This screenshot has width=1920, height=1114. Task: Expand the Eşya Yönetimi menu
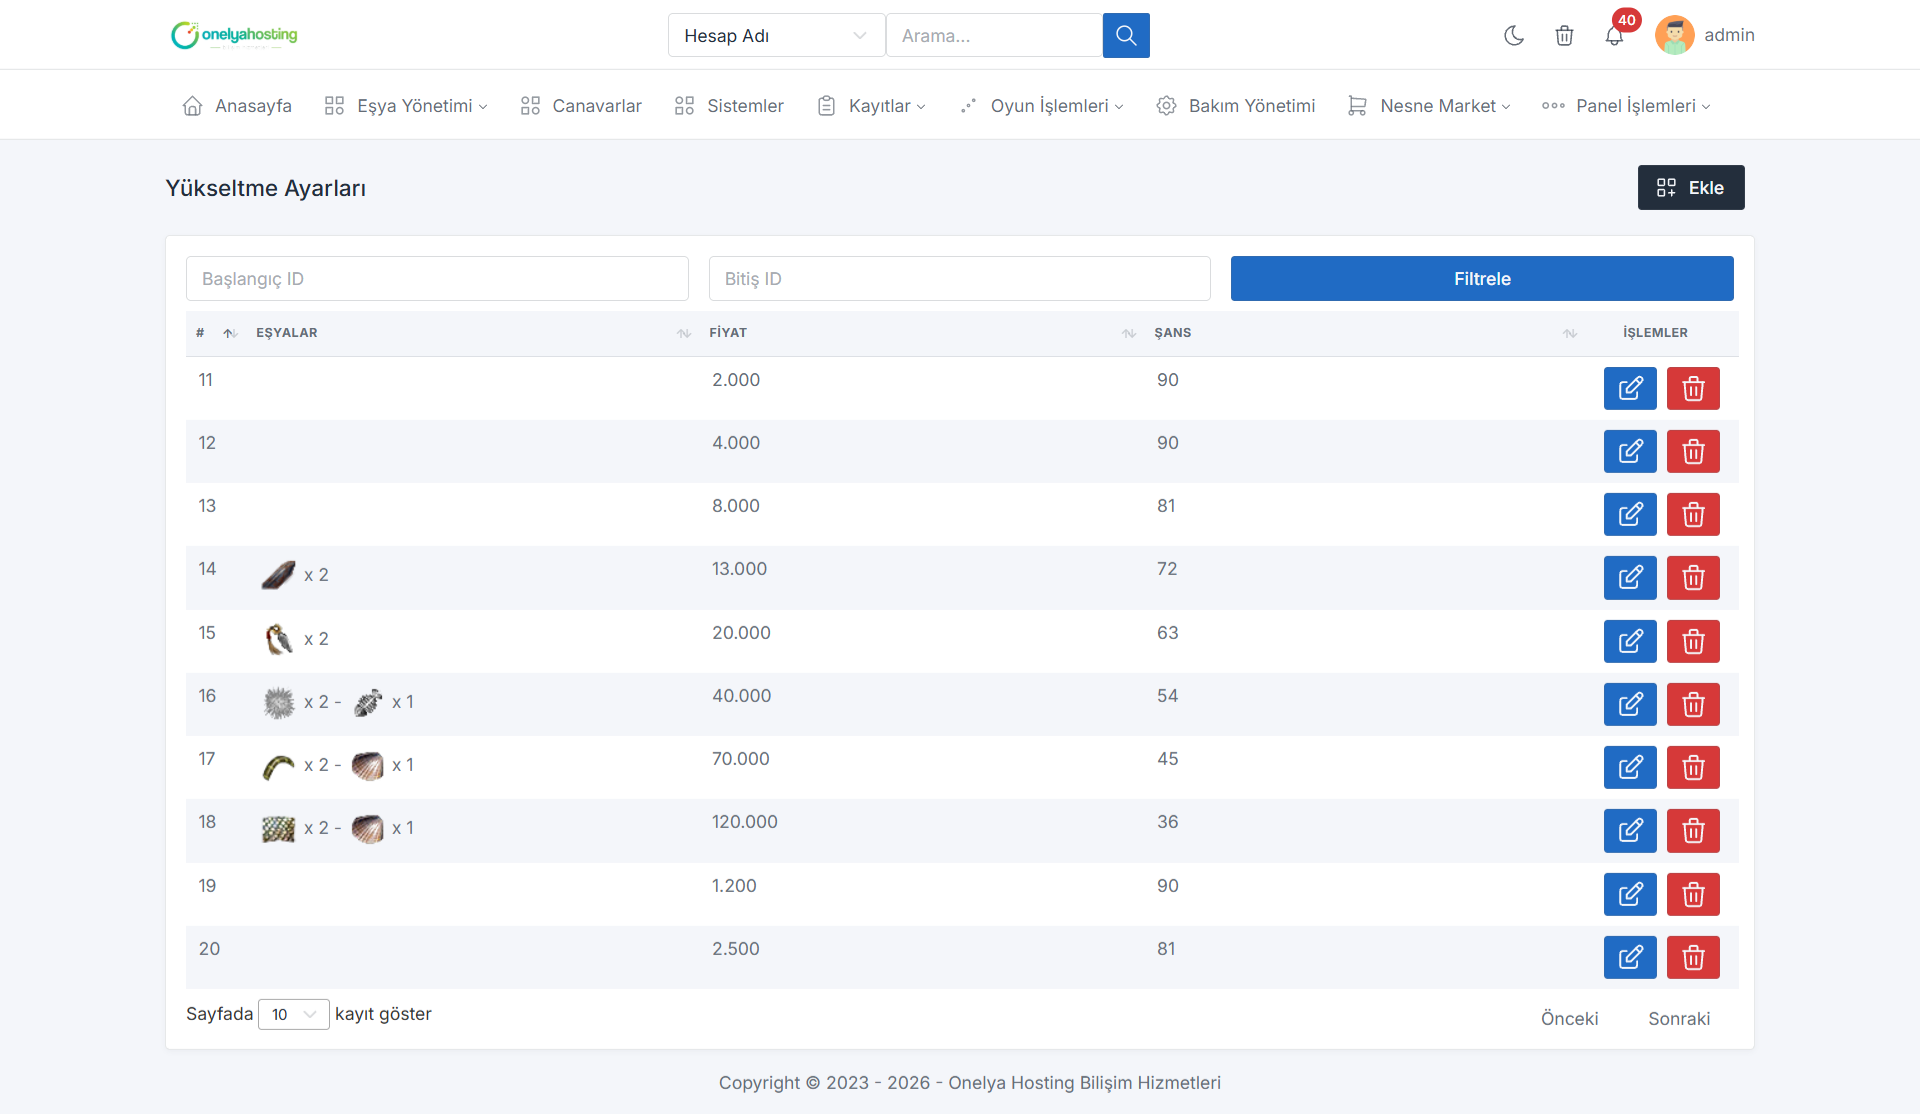[406, 106]
